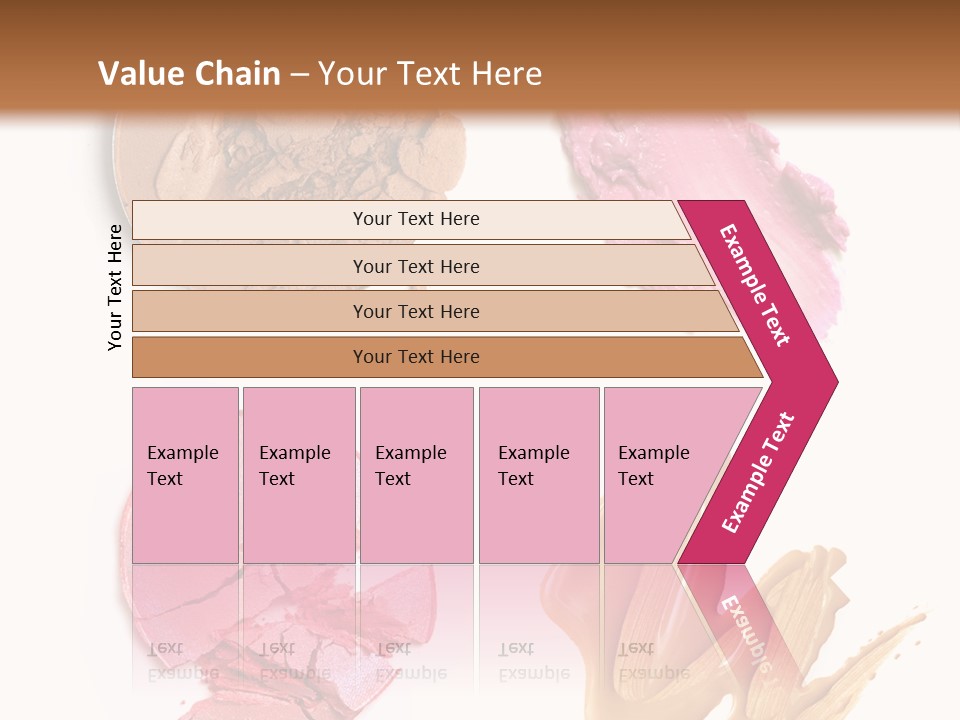The image size is (960, 720).
Task: Click the lower chevron arrow "Example Text"
Action: 758,472
